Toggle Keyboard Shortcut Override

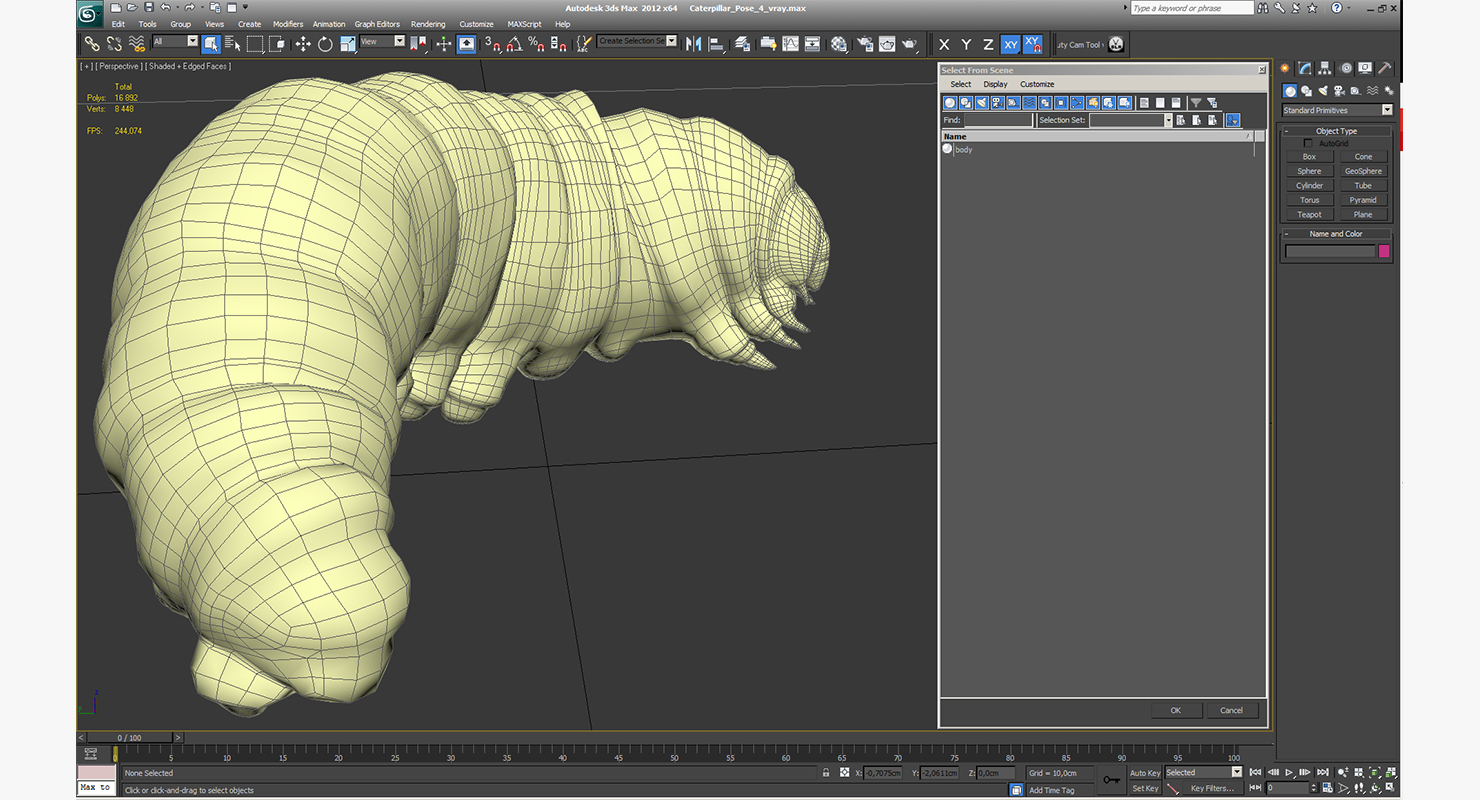tap(467, 44)
